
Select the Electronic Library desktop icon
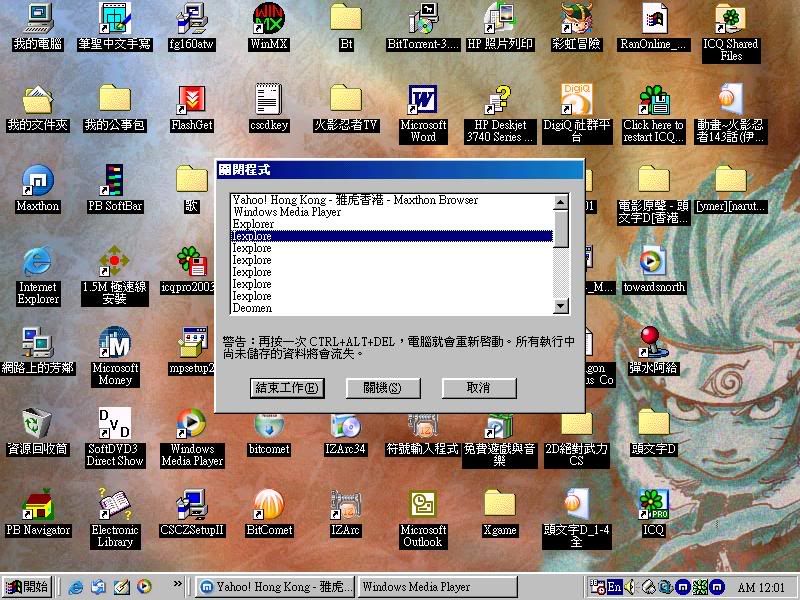click(115, 506)
